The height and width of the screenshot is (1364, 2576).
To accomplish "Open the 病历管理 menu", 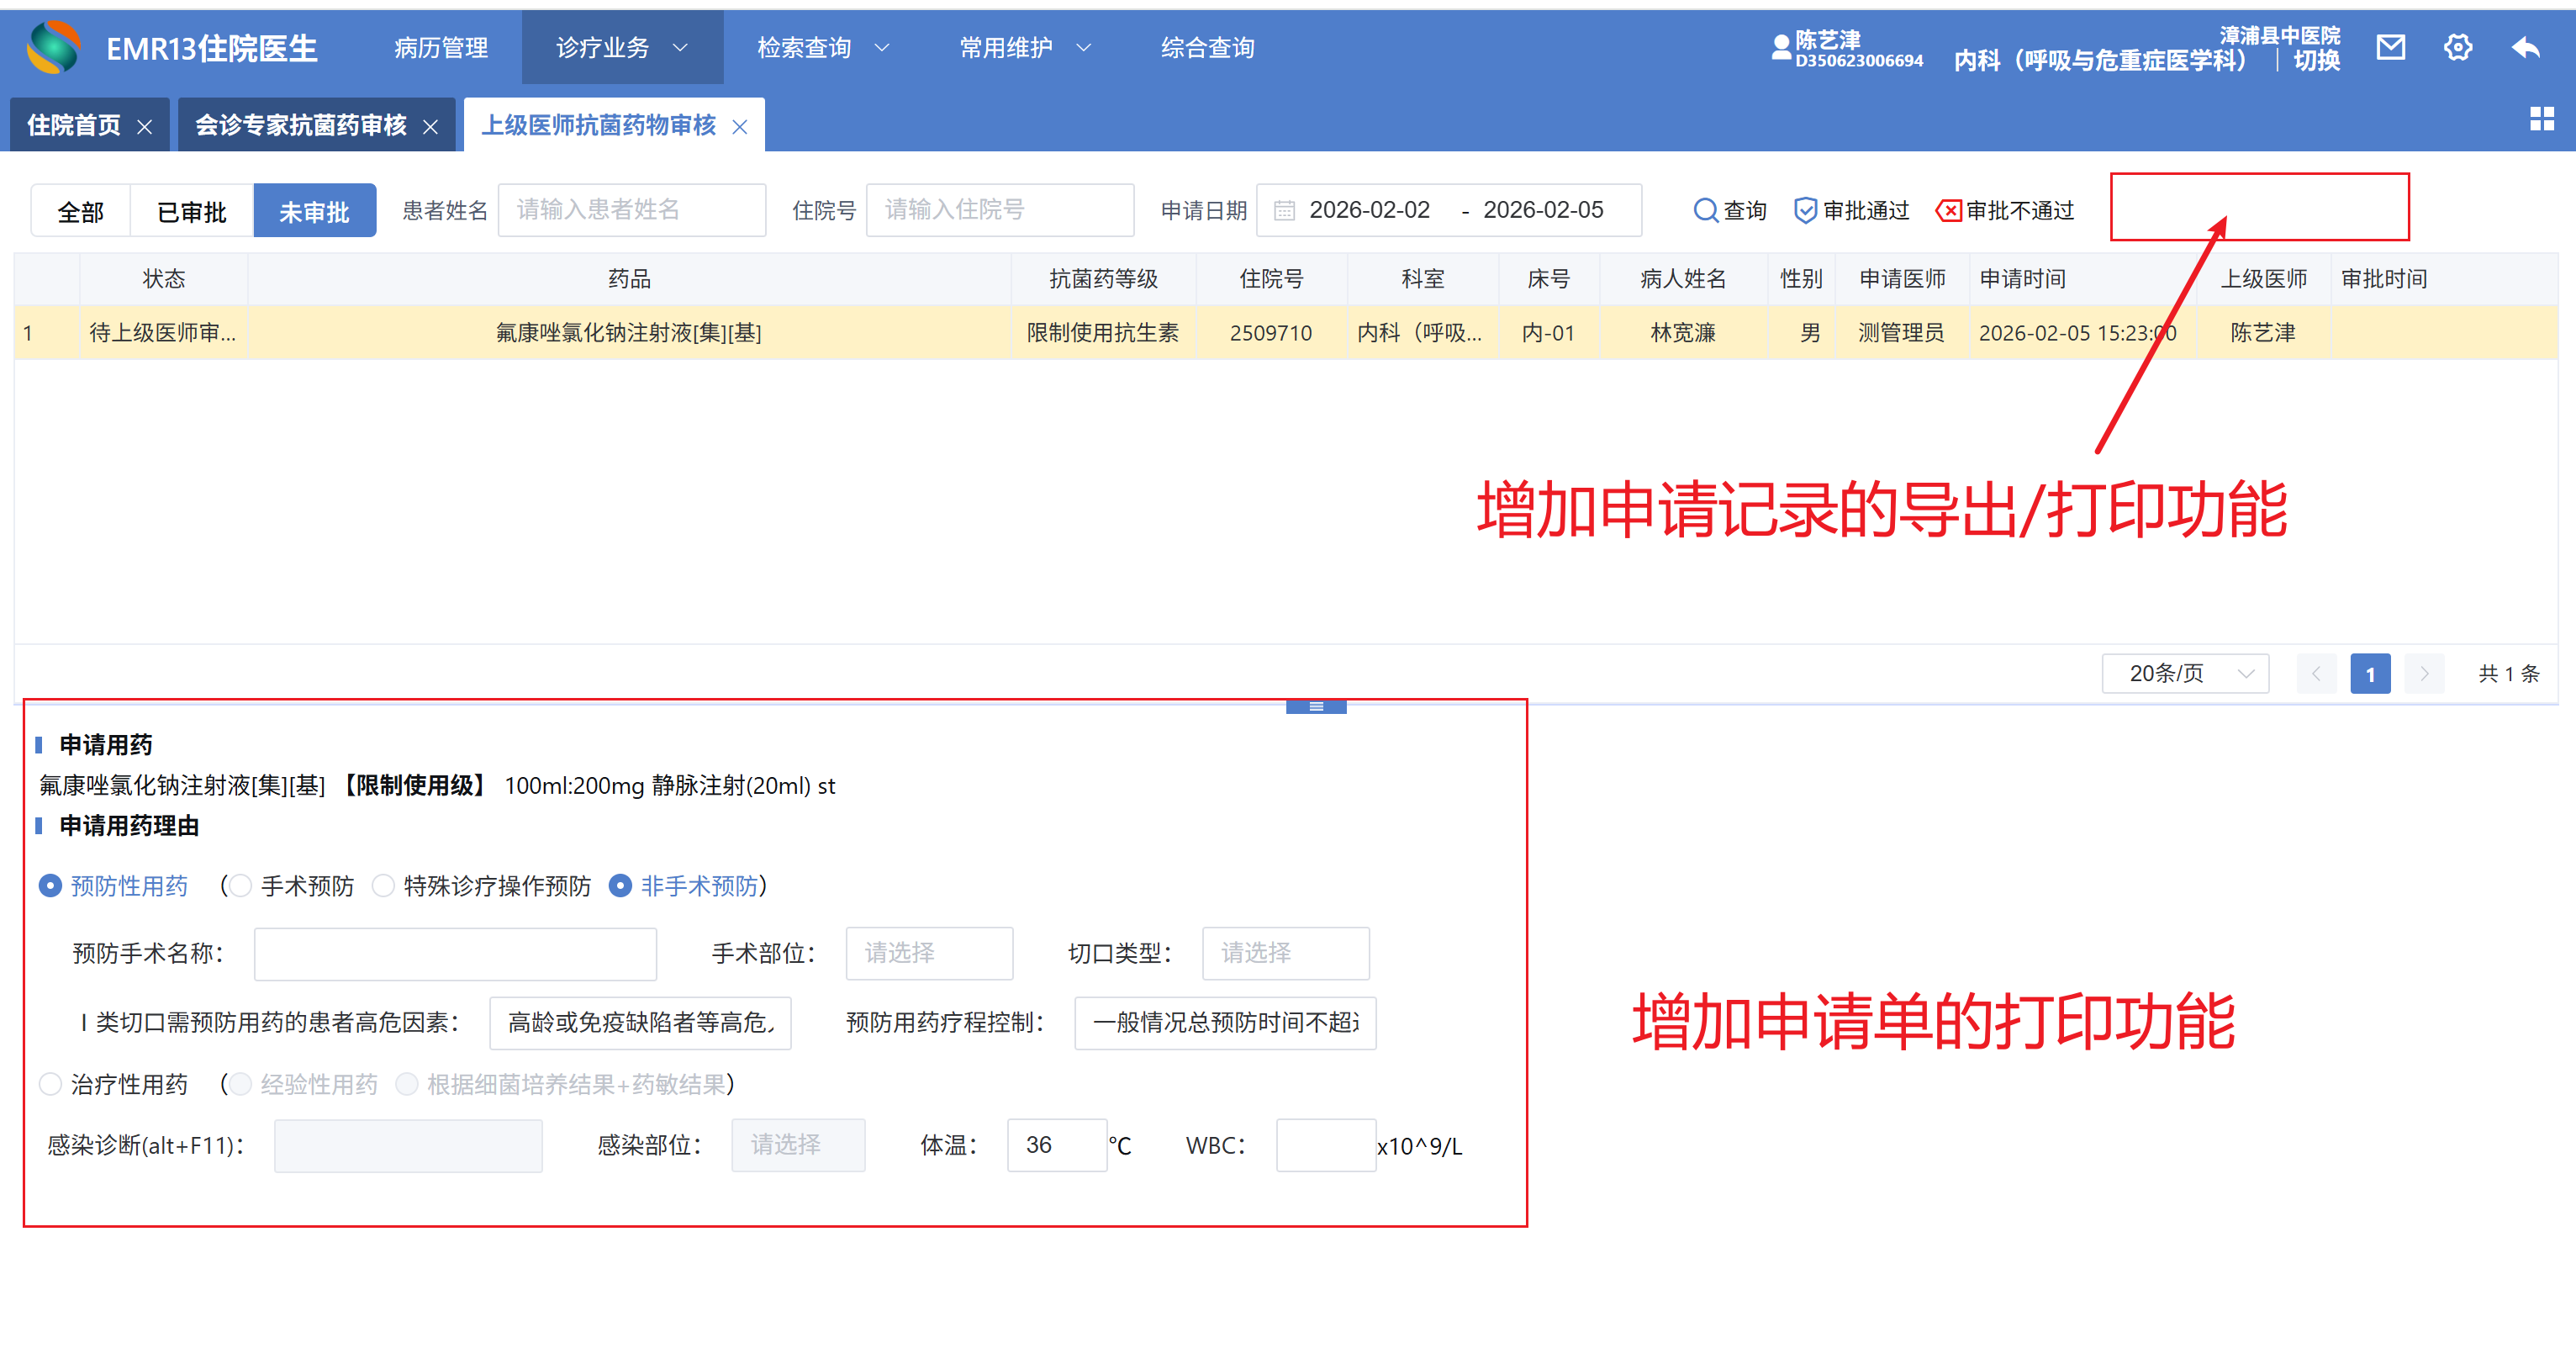I will tap(441, 47).
